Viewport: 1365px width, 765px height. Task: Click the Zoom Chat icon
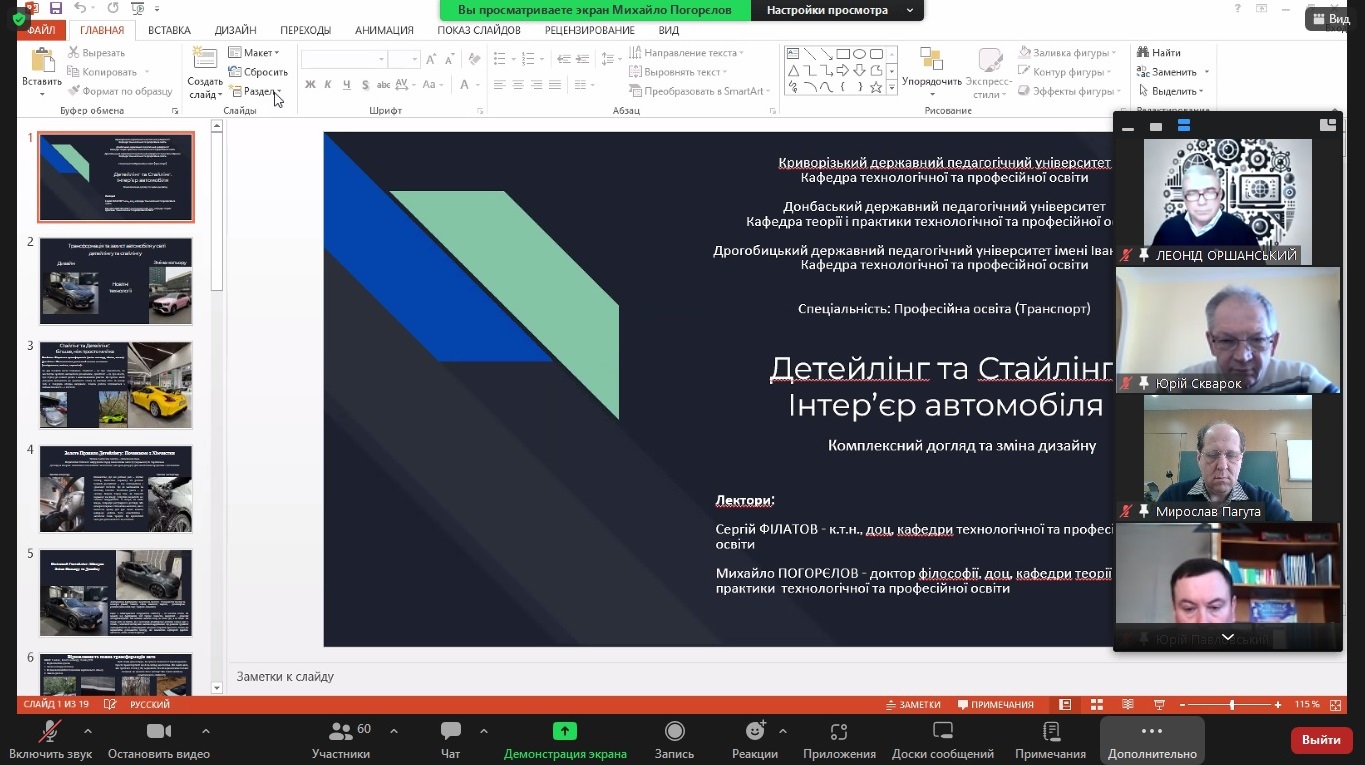coord(450,732)
